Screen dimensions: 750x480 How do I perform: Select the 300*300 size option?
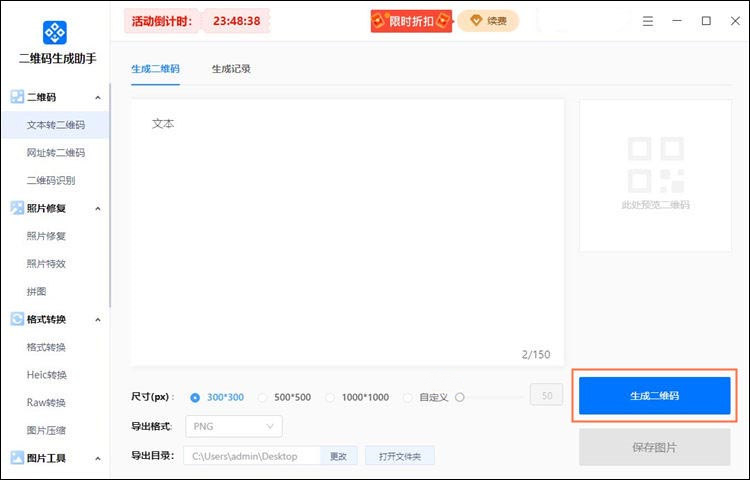point(217,397)
